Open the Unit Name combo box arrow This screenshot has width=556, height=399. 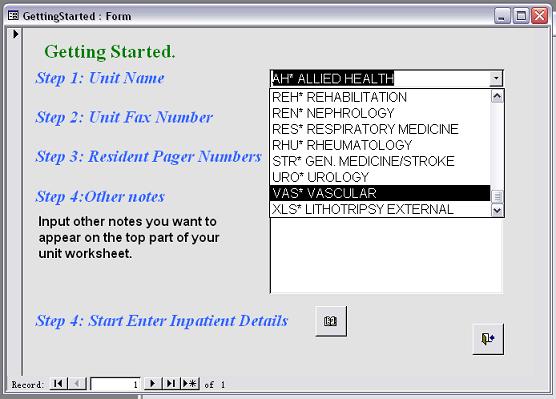[x=496, y=78]
